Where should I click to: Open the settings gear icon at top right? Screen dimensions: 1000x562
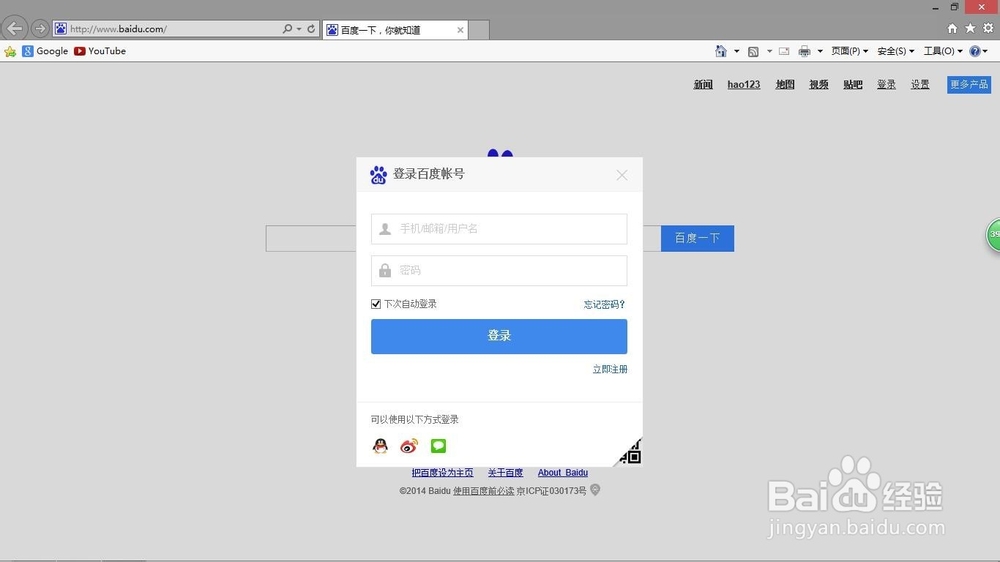tap(988, 28)
